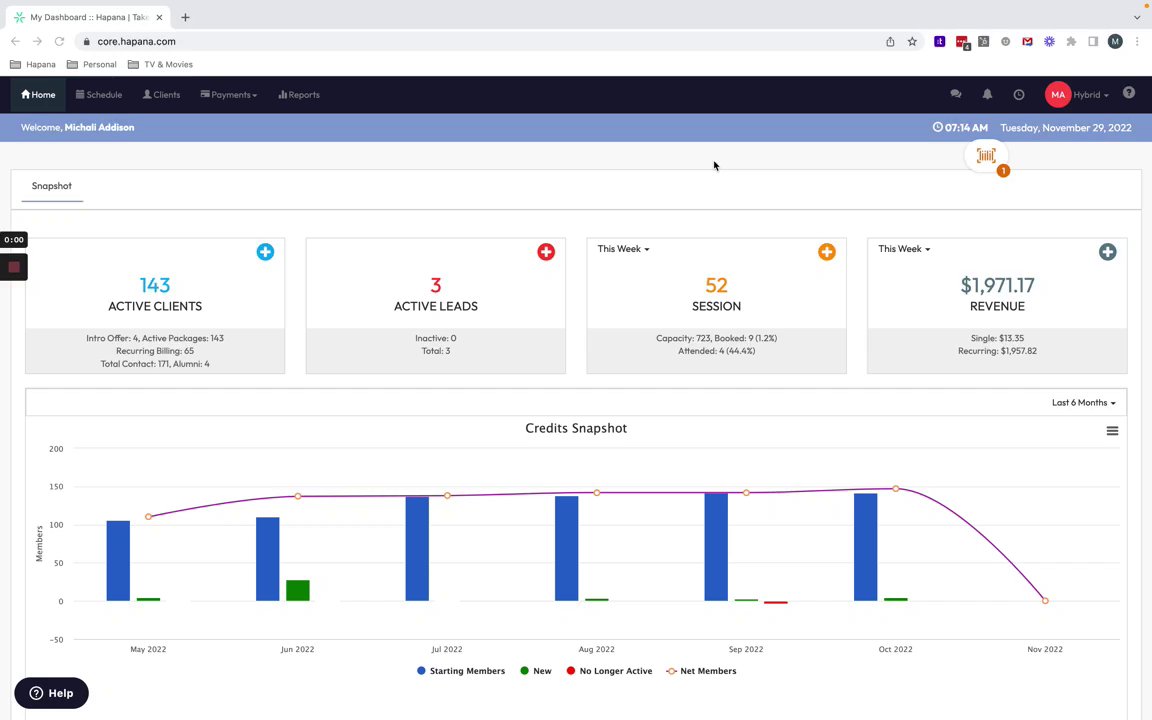
Task: Toggle Starting Members series in chart legend
Action: (461, 671)
